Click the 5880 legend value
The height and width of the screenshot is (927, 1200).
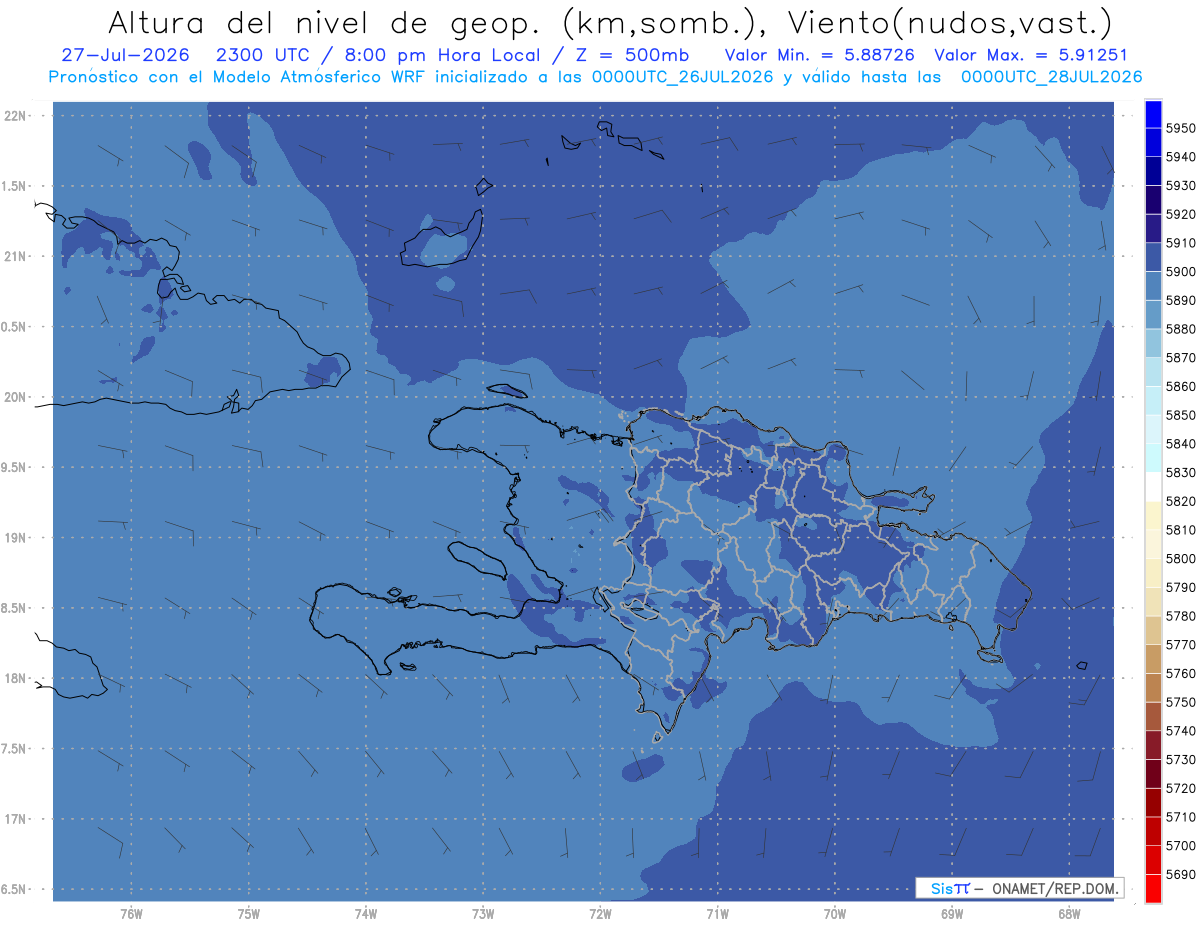(1180, 329)
